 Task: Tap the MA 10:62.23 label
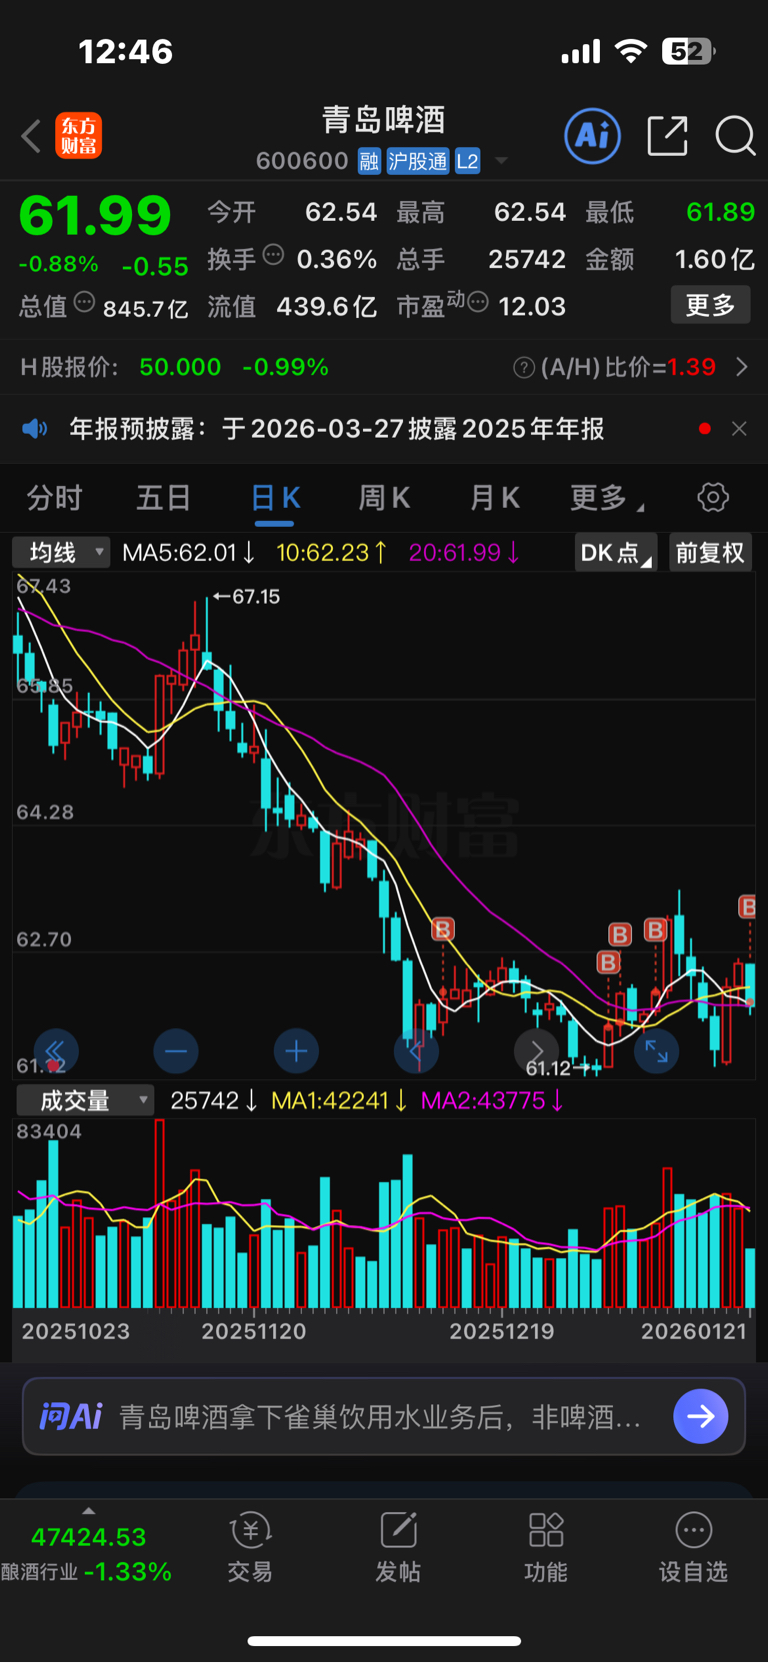click(x=331, y=553)
